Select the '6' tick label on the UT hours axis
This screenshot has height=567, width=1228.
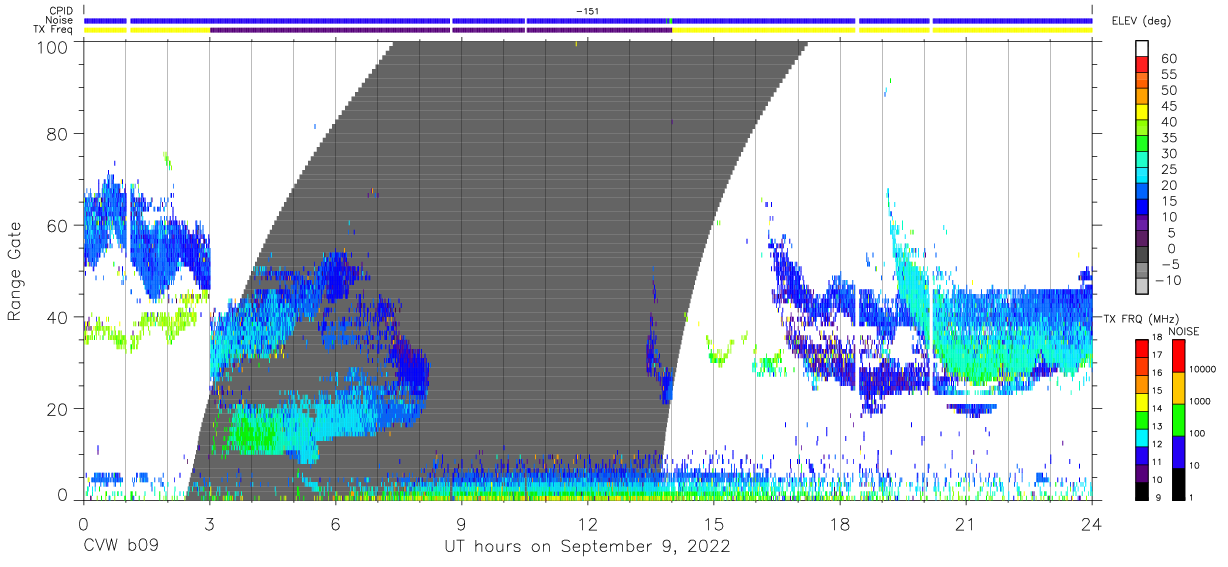click(335, 524)
